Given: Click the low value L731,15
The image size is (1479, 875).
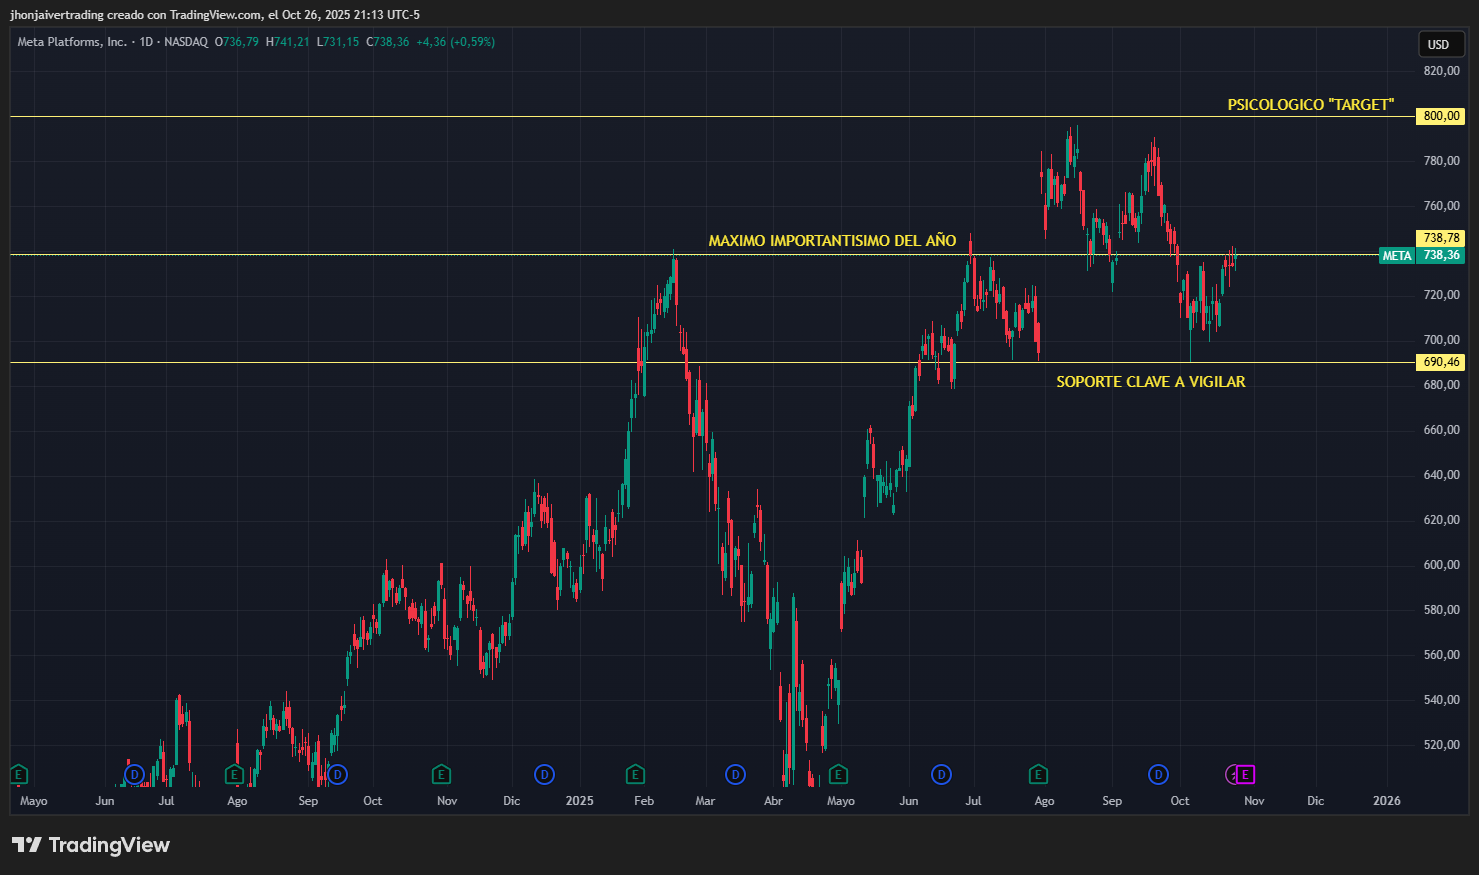Looking at the screenshot, I should [337, 42].
